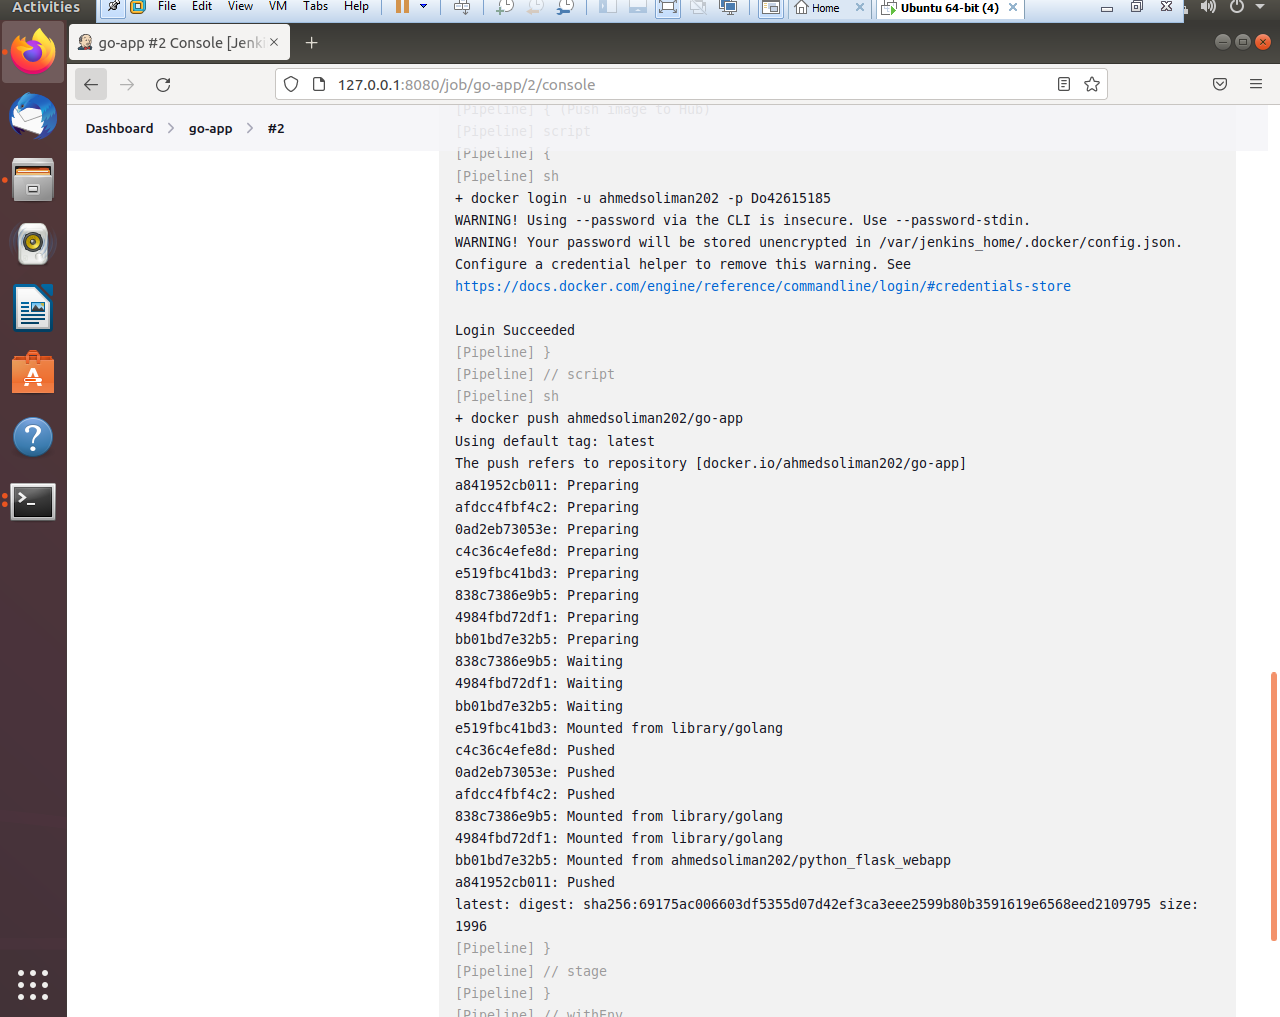Click the Firefox forward arrow
Screen dimensions: 1280x1017
(127, 85)
